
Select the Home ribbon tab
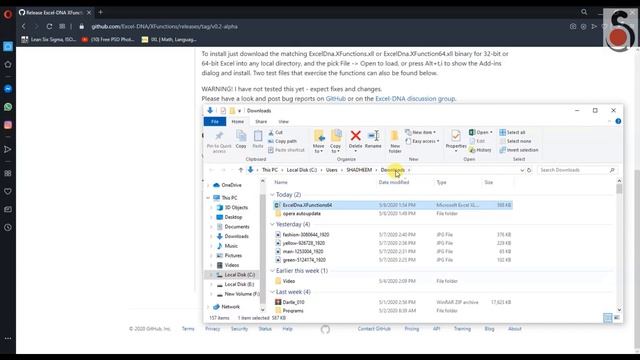pos(238,122)
